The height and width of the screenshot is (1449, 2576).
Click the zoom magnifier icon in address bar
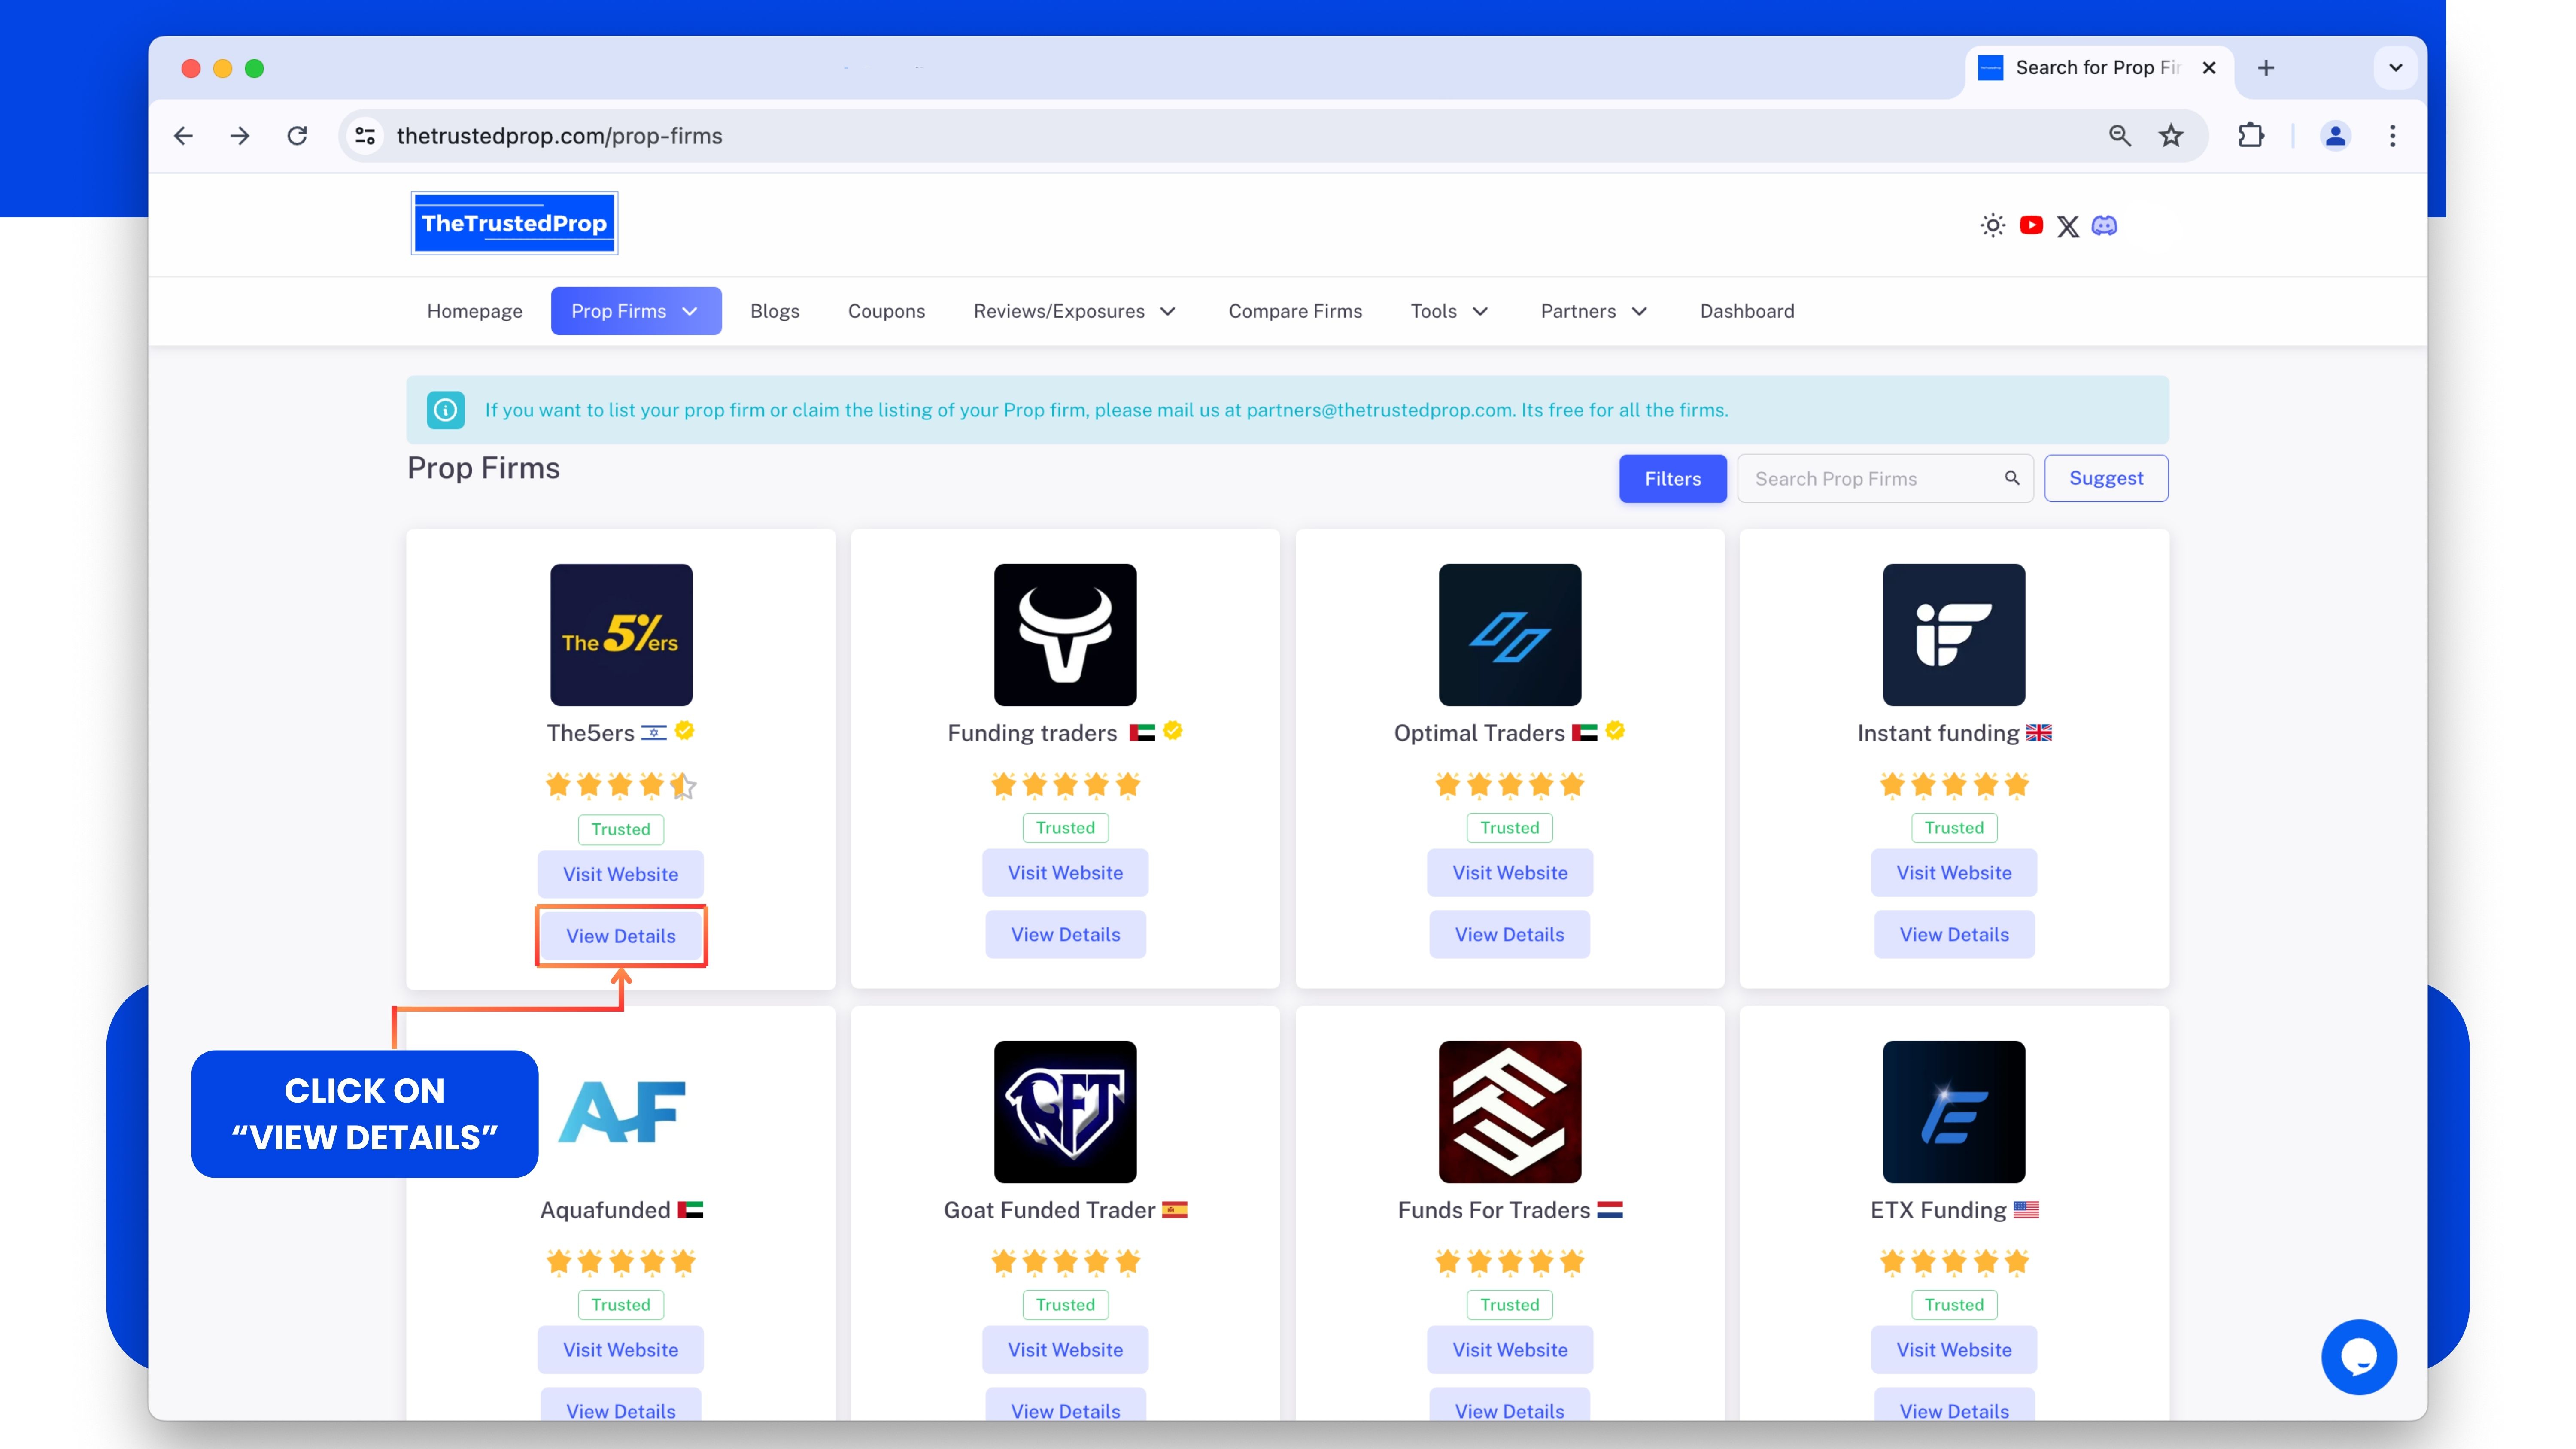2119,136
